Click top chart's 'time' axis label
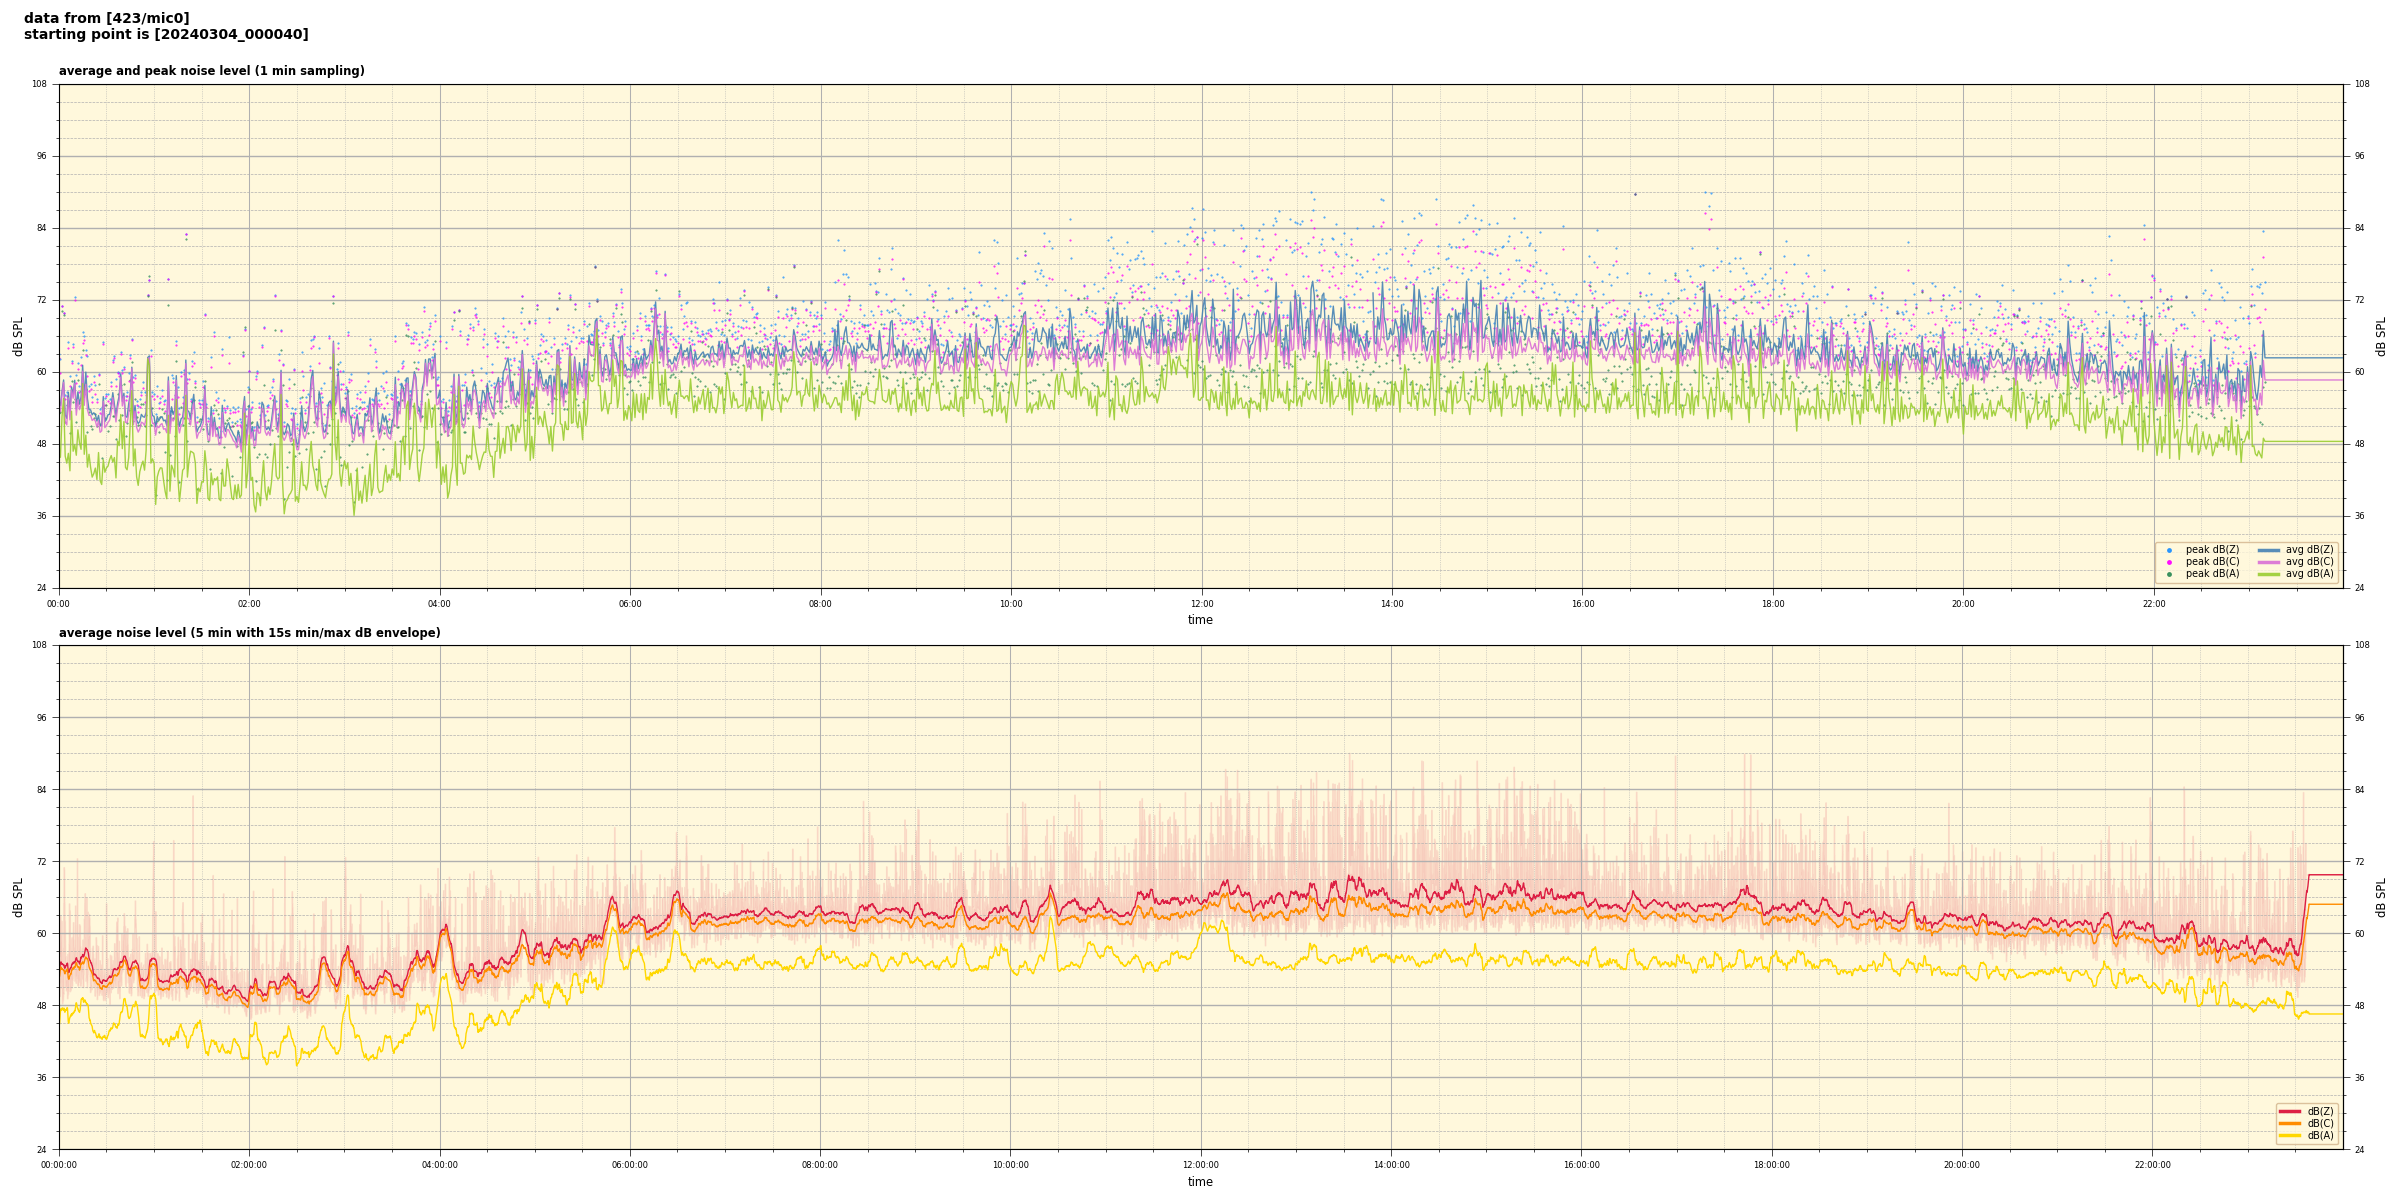The image size is (2400, 1200). [1200, 620]
